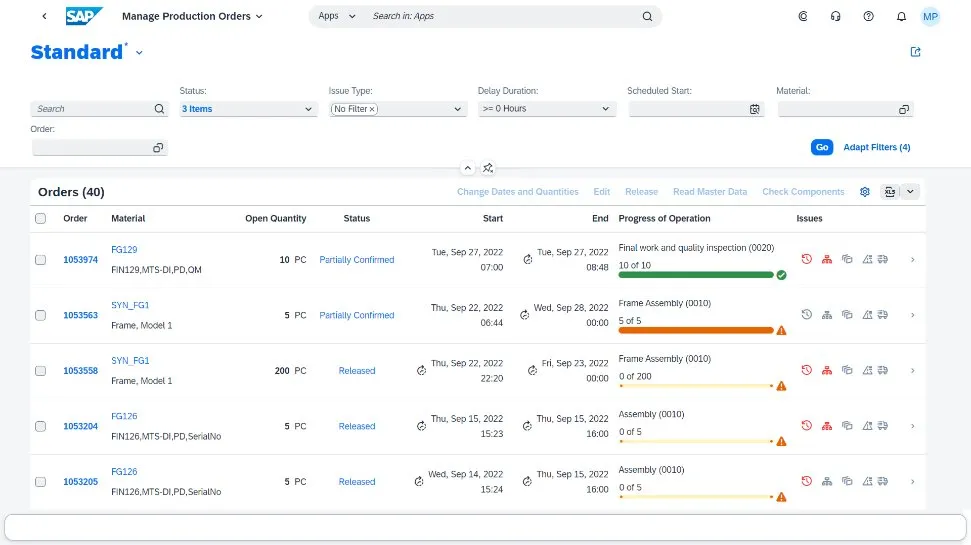
Task: Click the share icon below the header
Action: (915, 52)
